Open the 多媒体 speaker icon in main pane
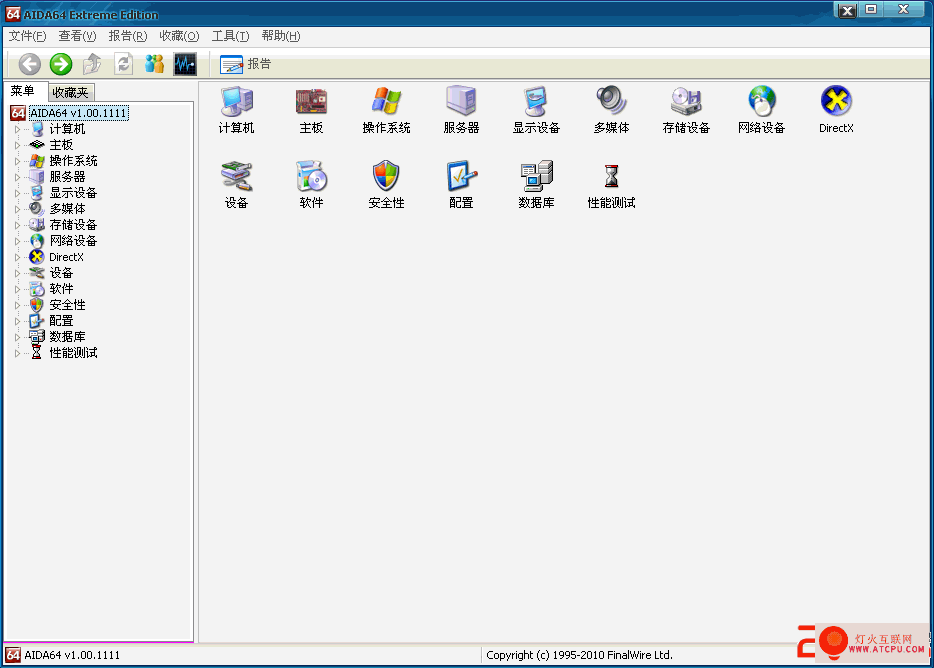The width and height of the screenshot is (934, 668). coord(612,110)
